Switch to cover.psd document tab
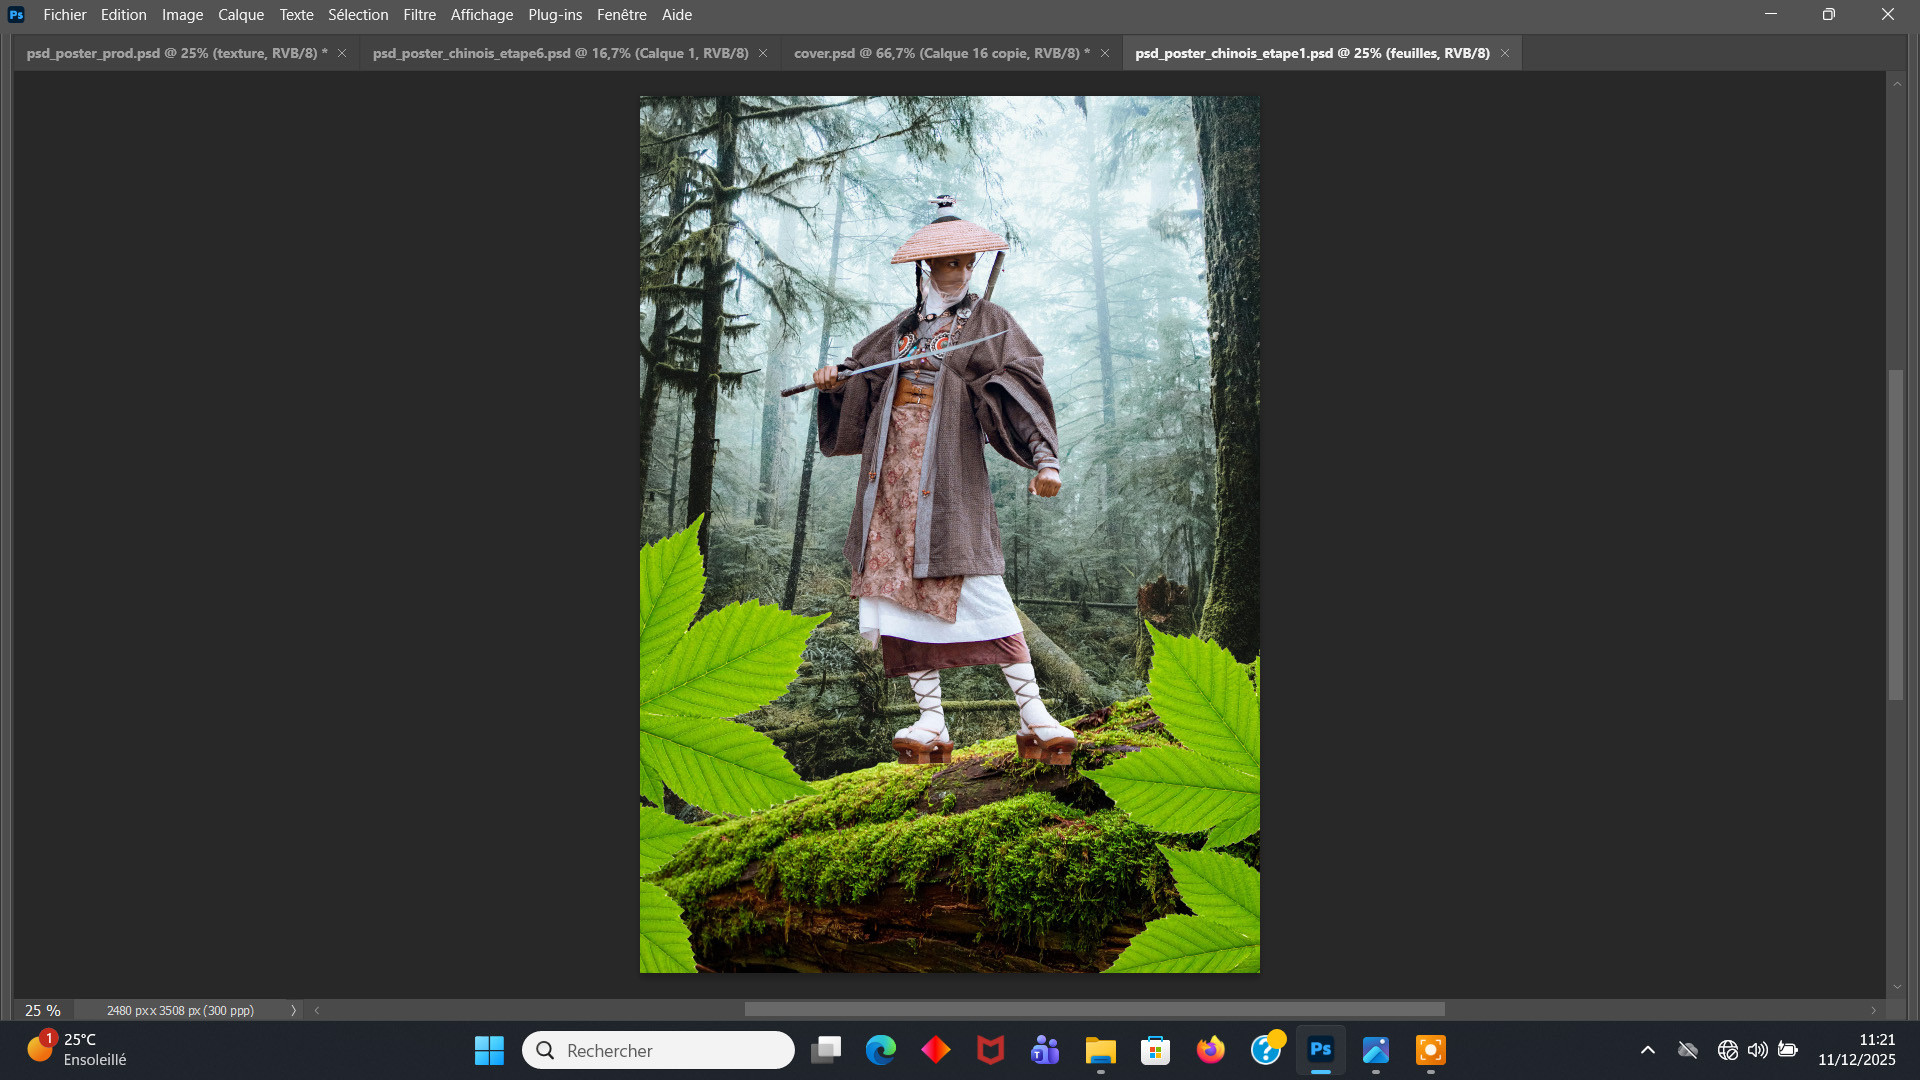 (x=940, y=53)
